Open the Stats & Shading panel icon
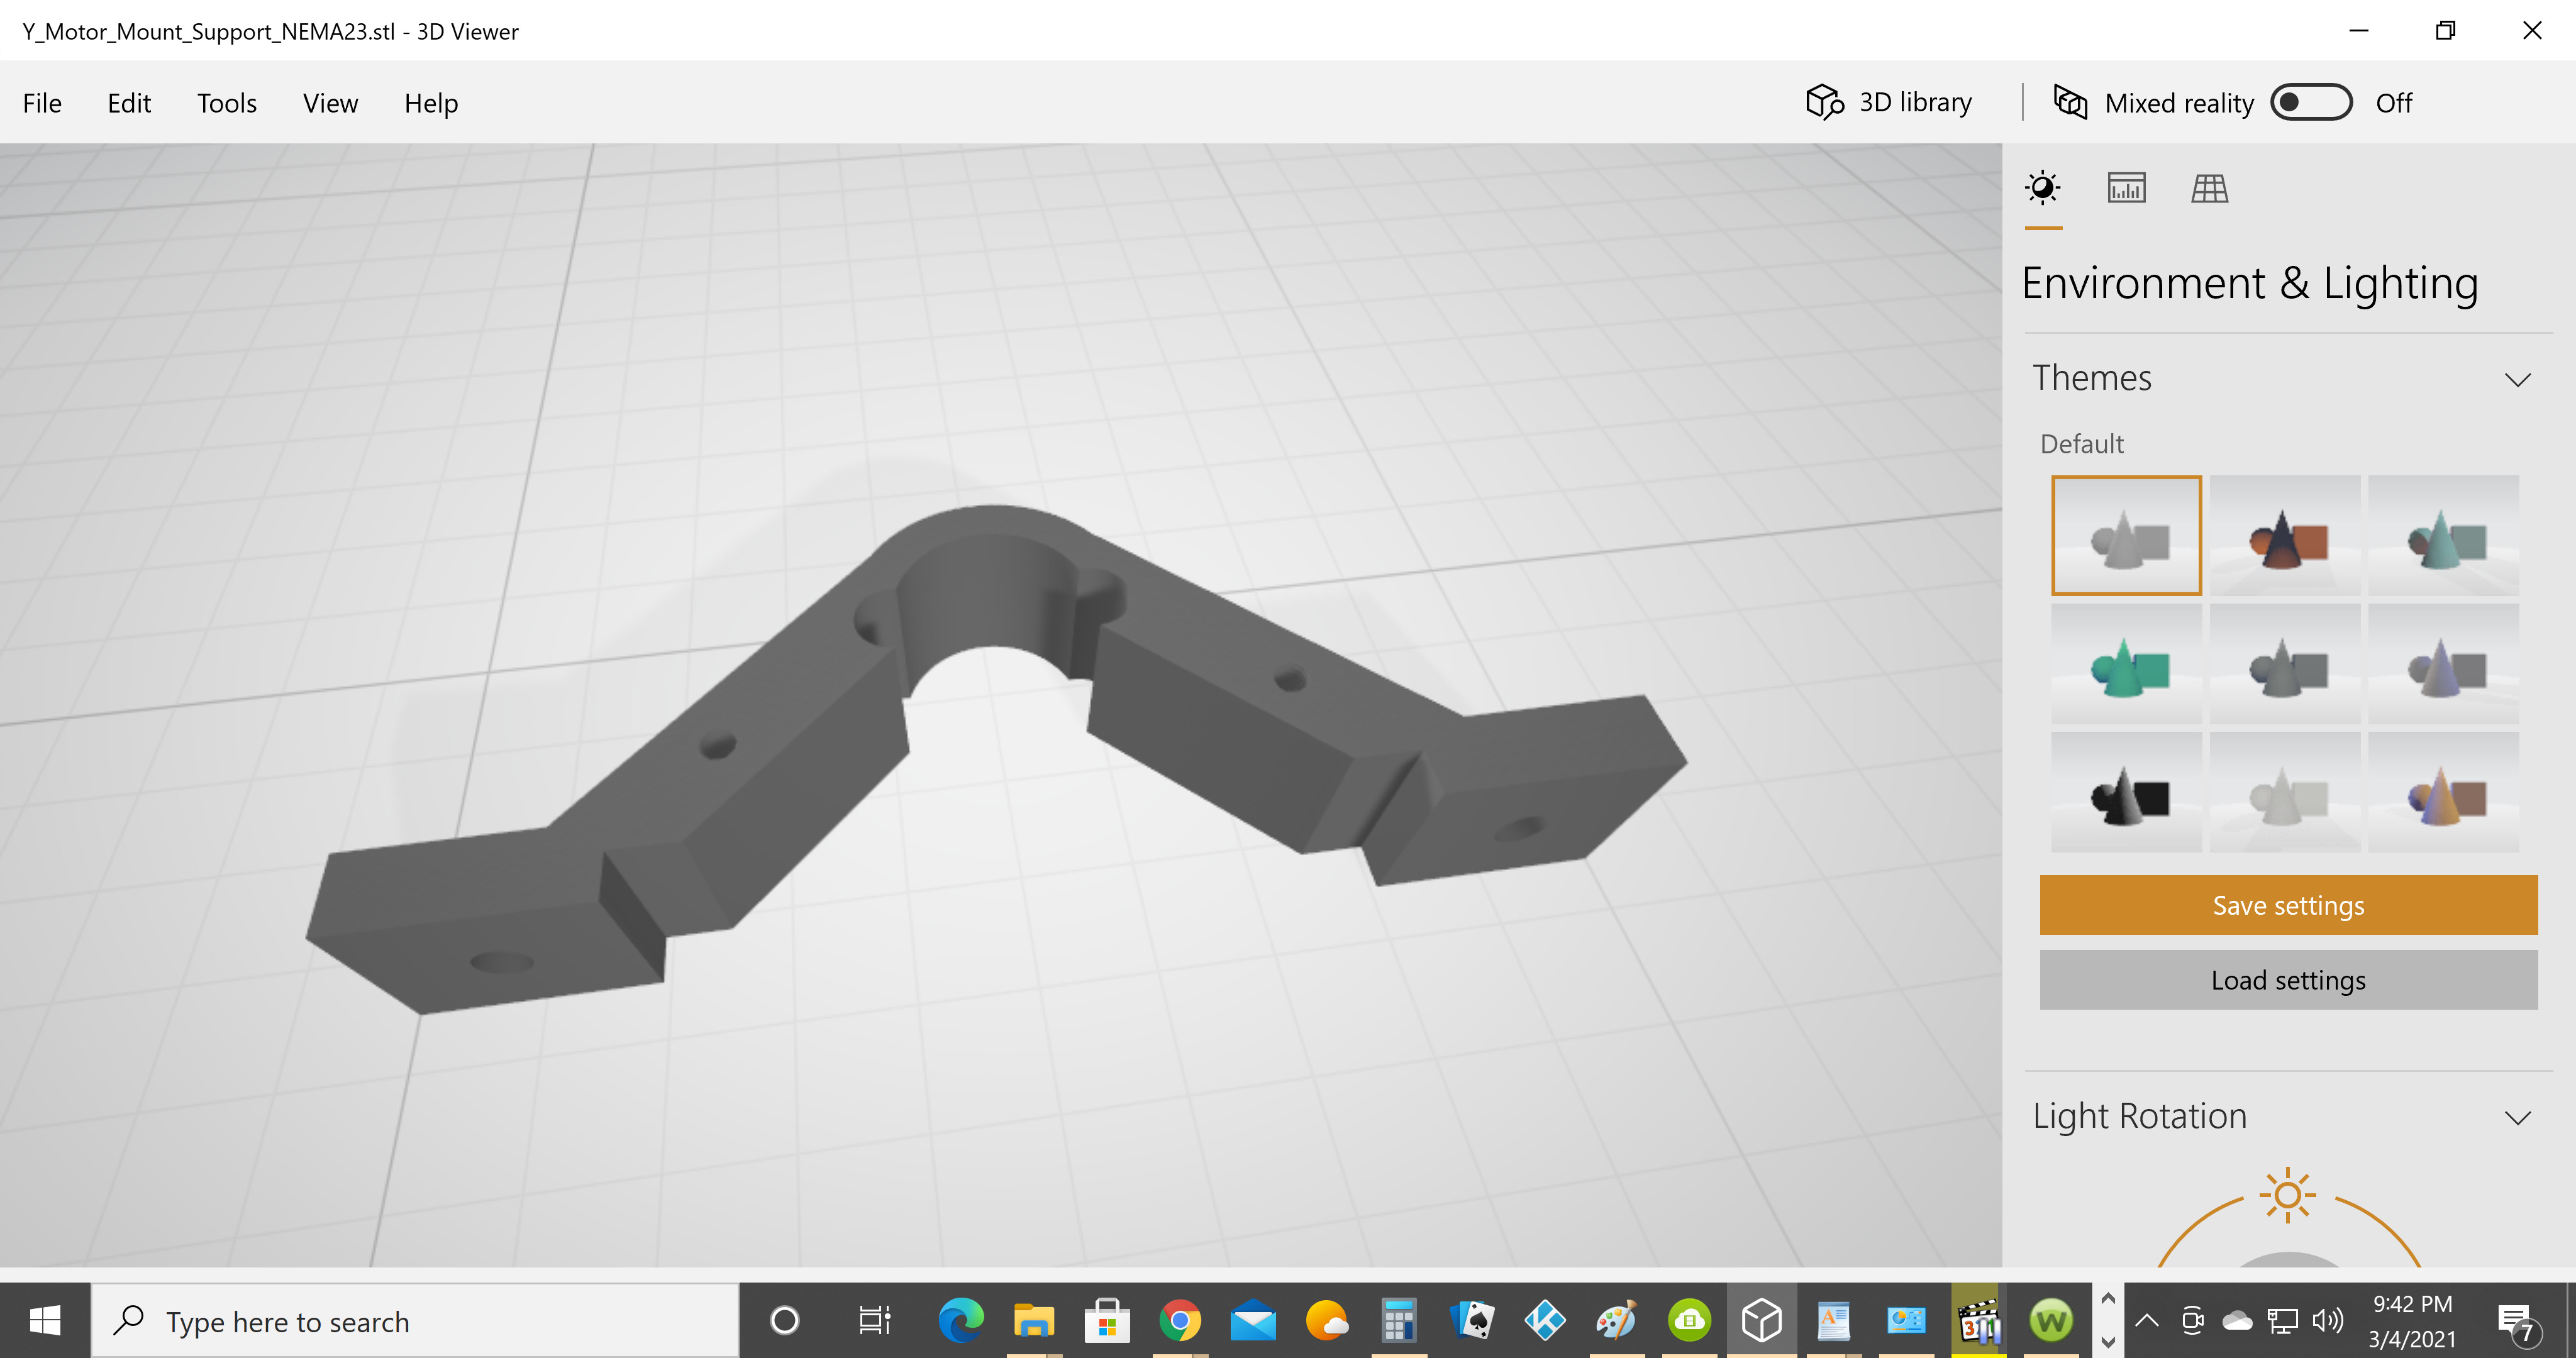The height and width of the screenshot is (1358, 2576). (x=2126, y=188)
